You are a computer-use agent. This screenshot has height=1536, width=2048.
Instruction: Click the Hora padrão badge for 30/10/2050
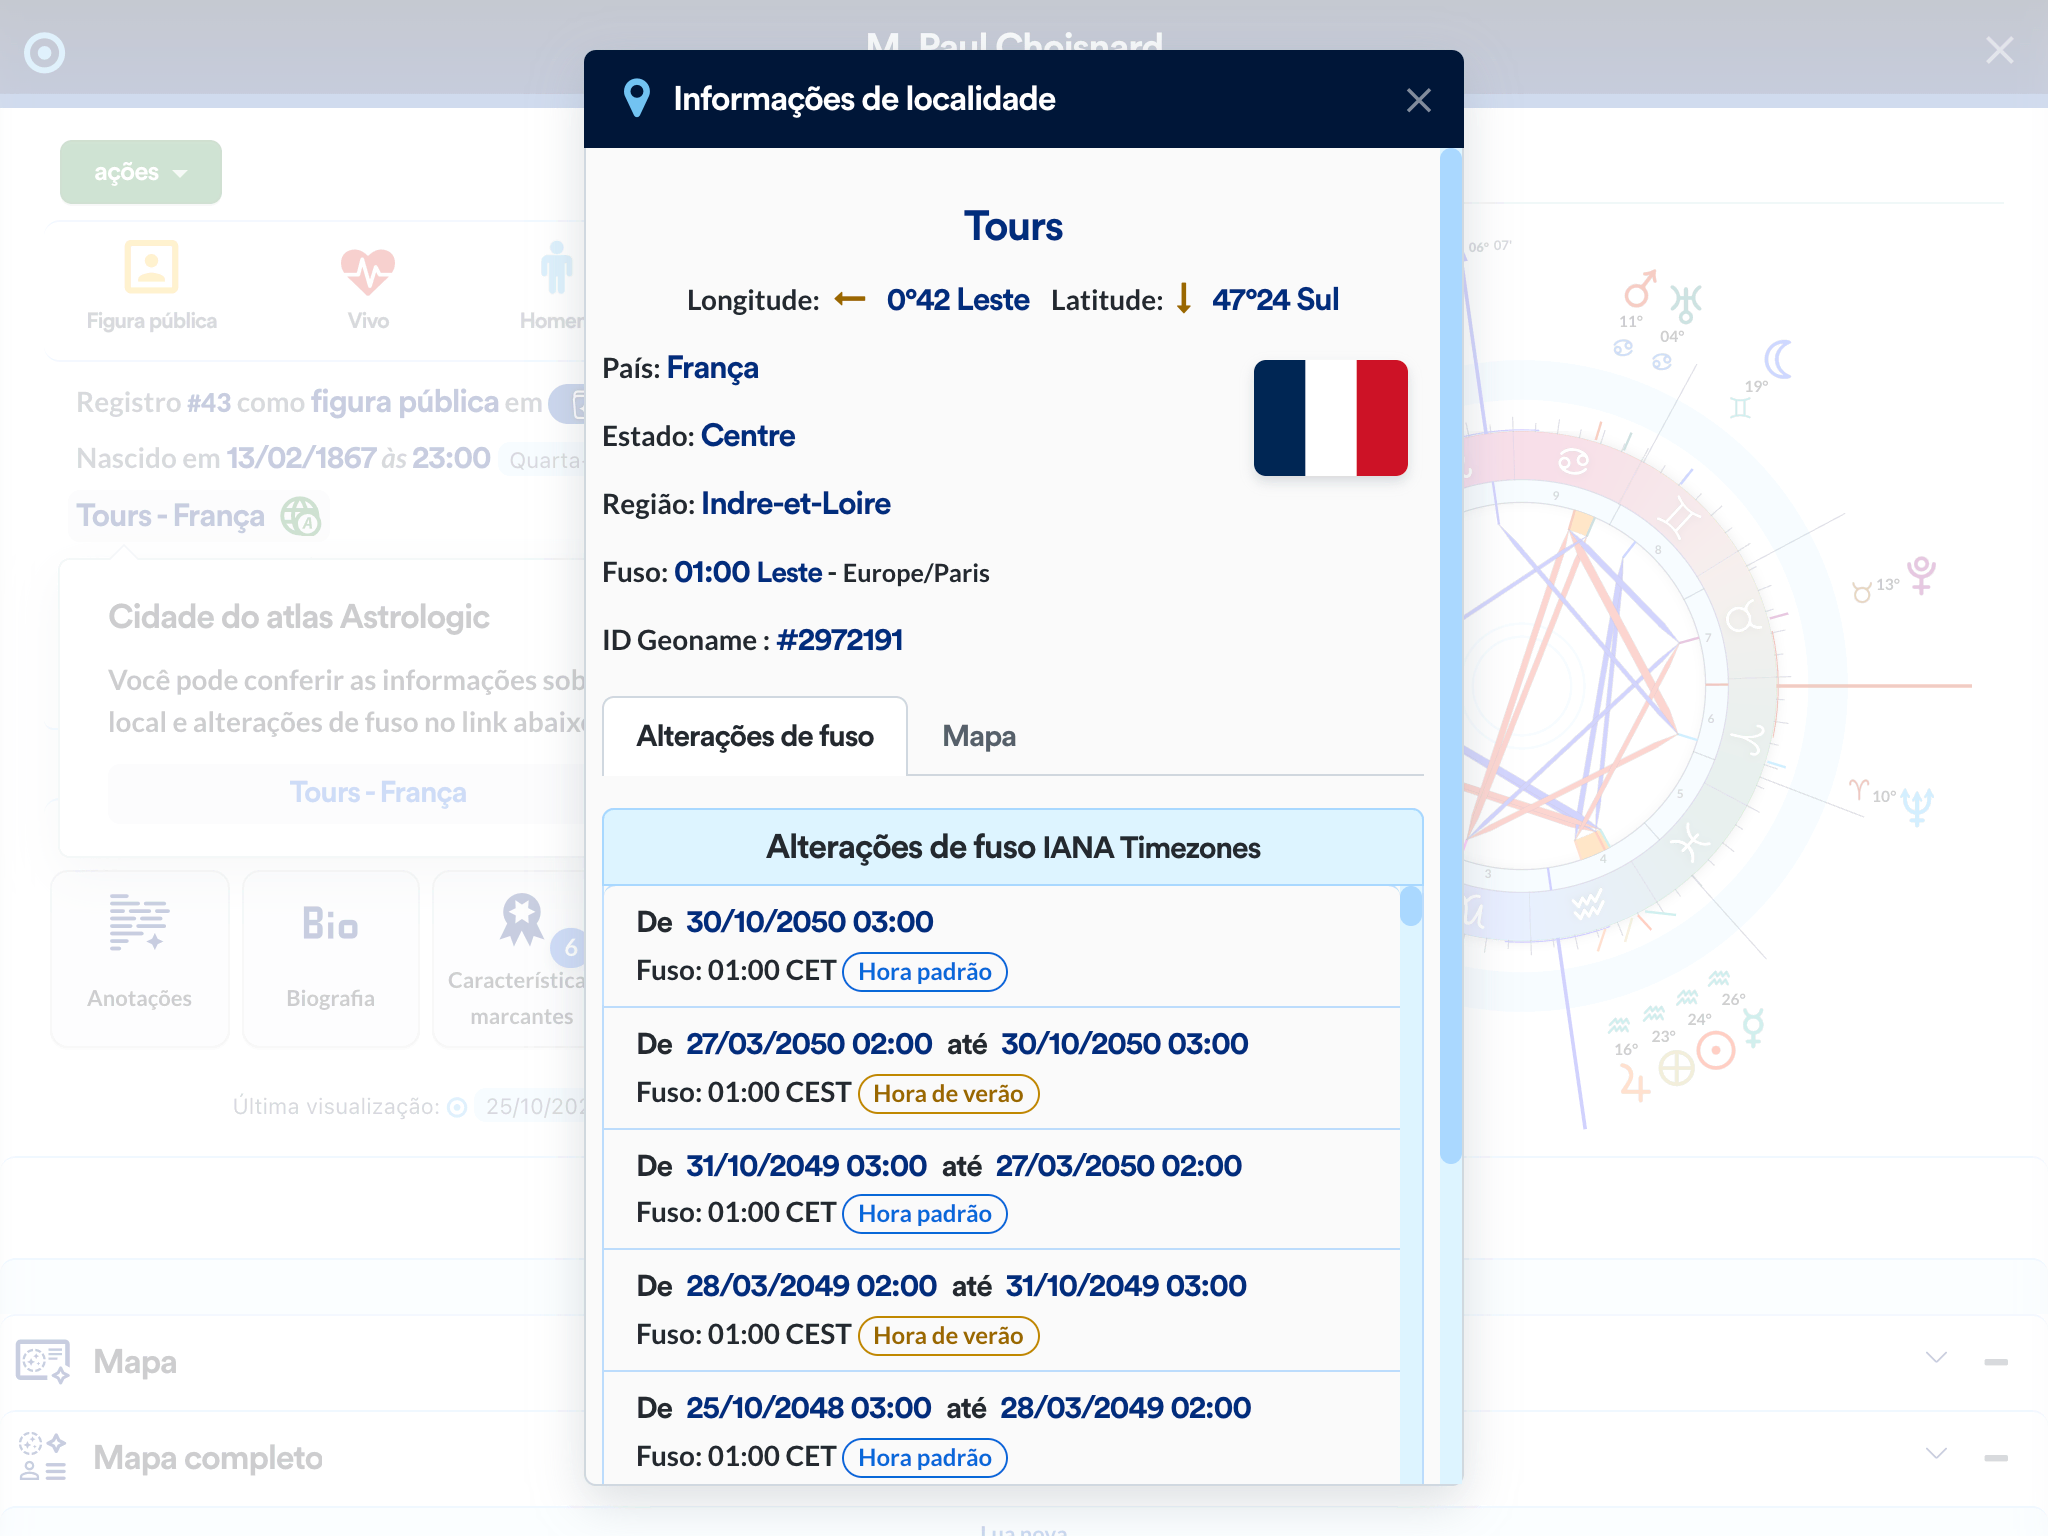(x=925, y=972)
